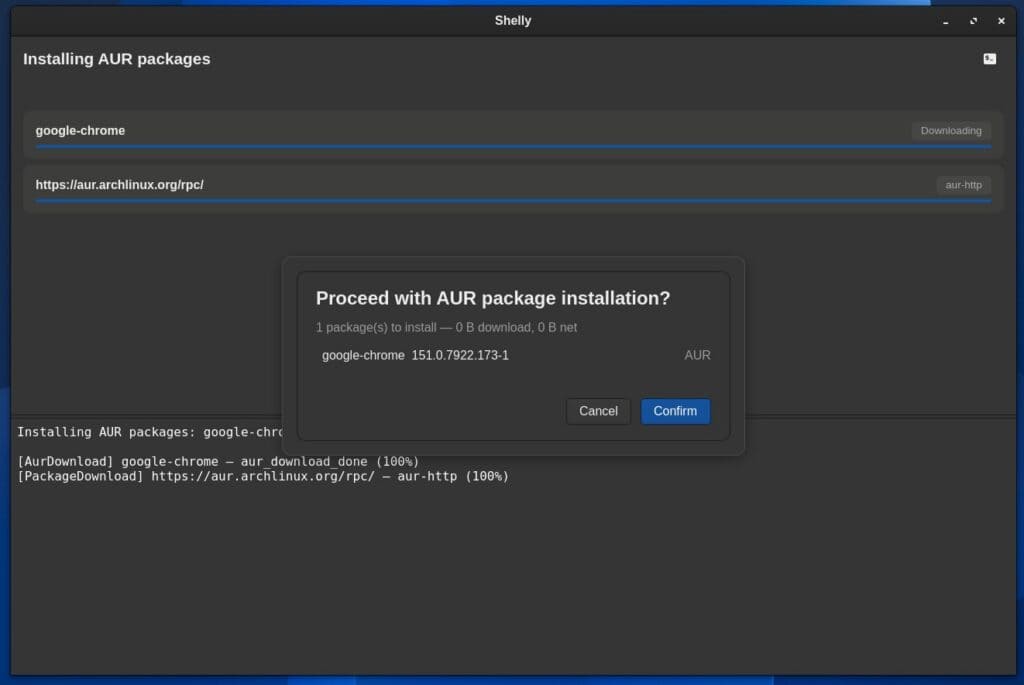The height and width of the screenshot is (685, 1024).
Task: Click version 151.0.7922.173-1 in dialog
Action: pyautogui.click(x=460, y=355)
